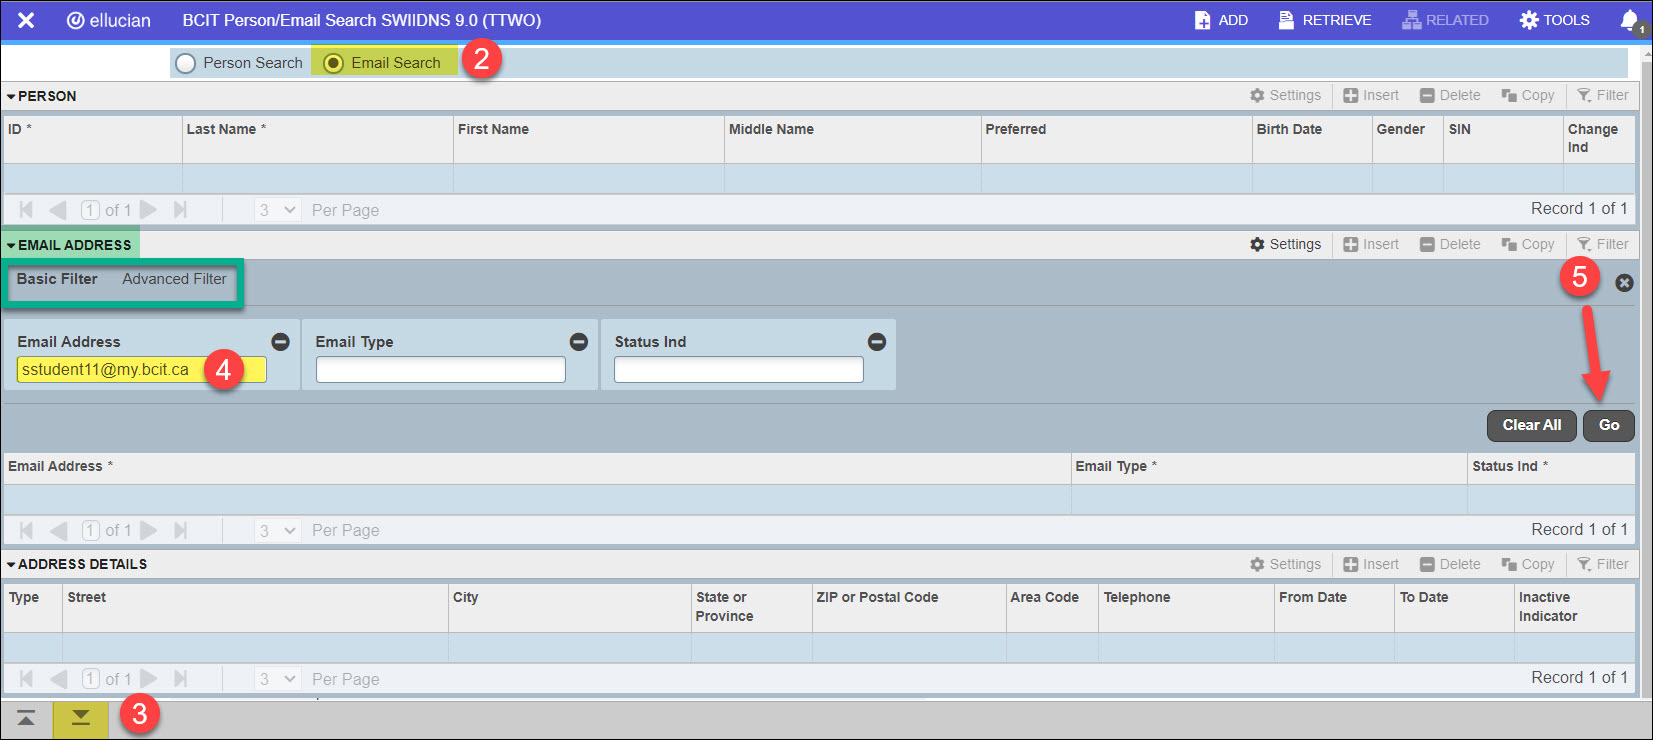
Task: Click Insert in the ADDRESS DETAILS section
Action: click(1371, 564)
